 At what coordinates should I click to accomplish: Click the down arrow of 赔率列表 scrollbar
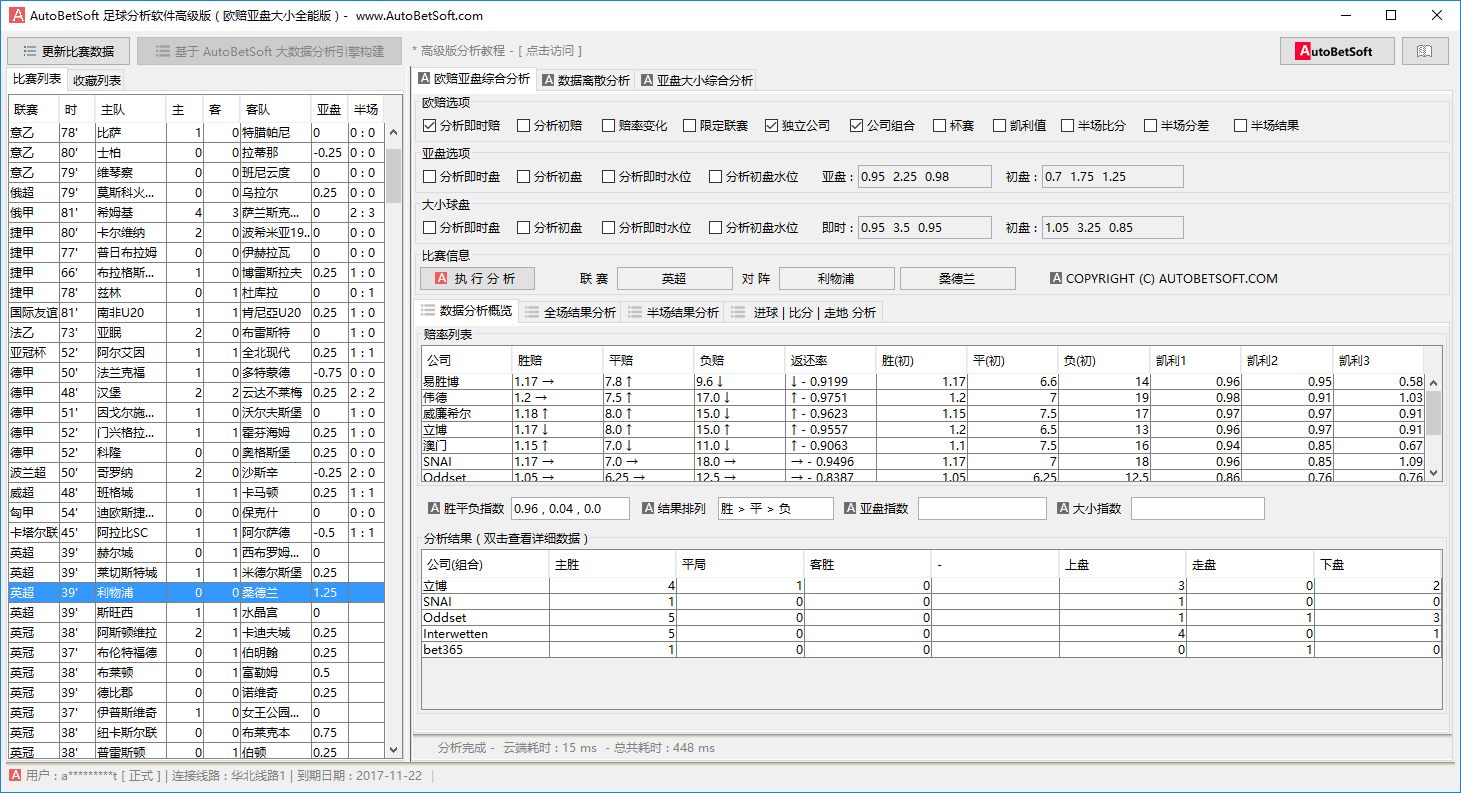(x=1434, y=473)
